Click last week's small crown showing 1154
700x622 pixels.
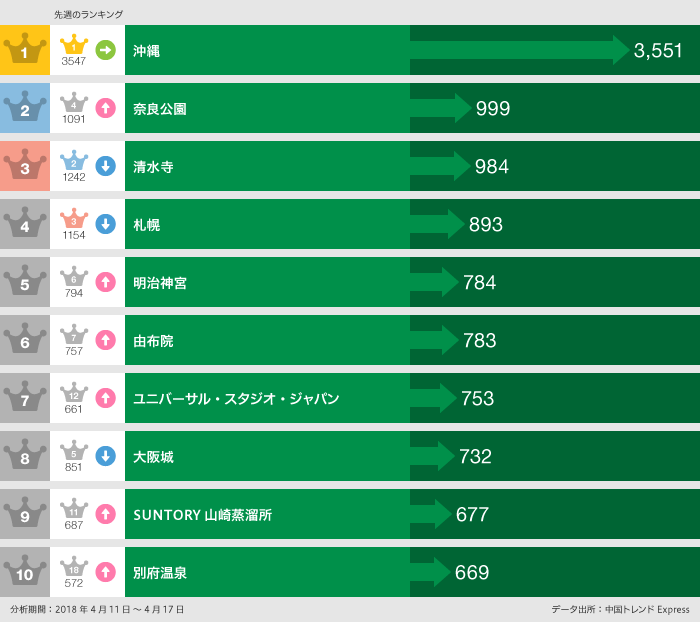[x=74, y=219]
